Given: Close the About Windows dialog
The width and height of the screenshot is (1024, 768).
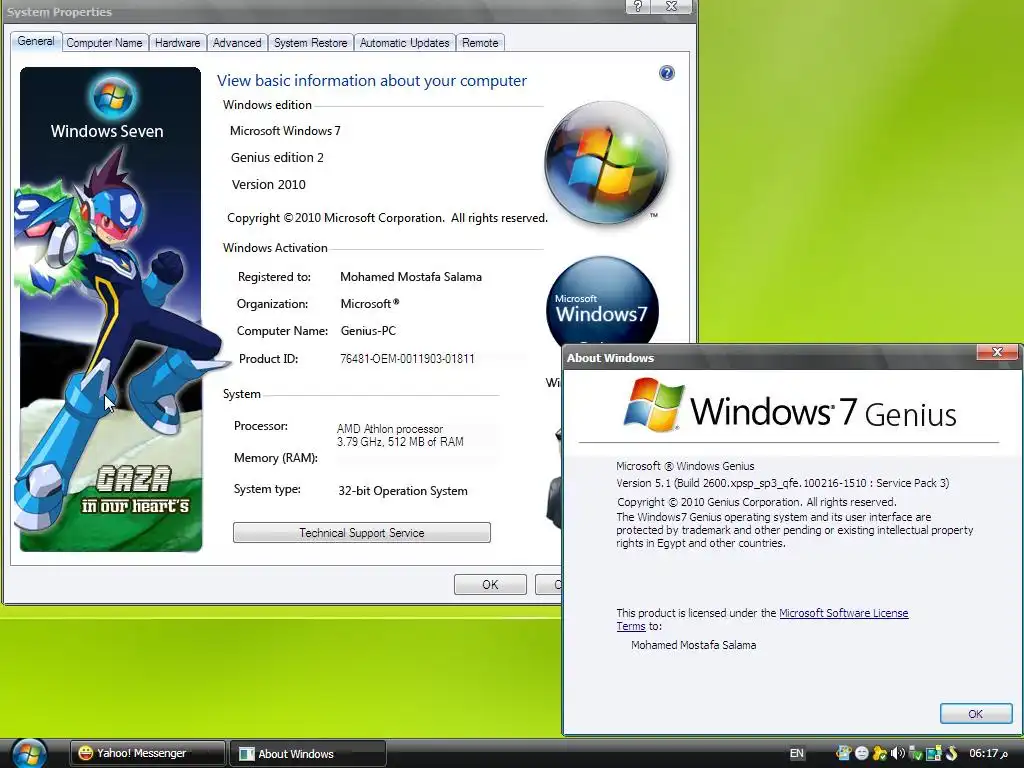Looking at the screenshot, I should [997, 352].
